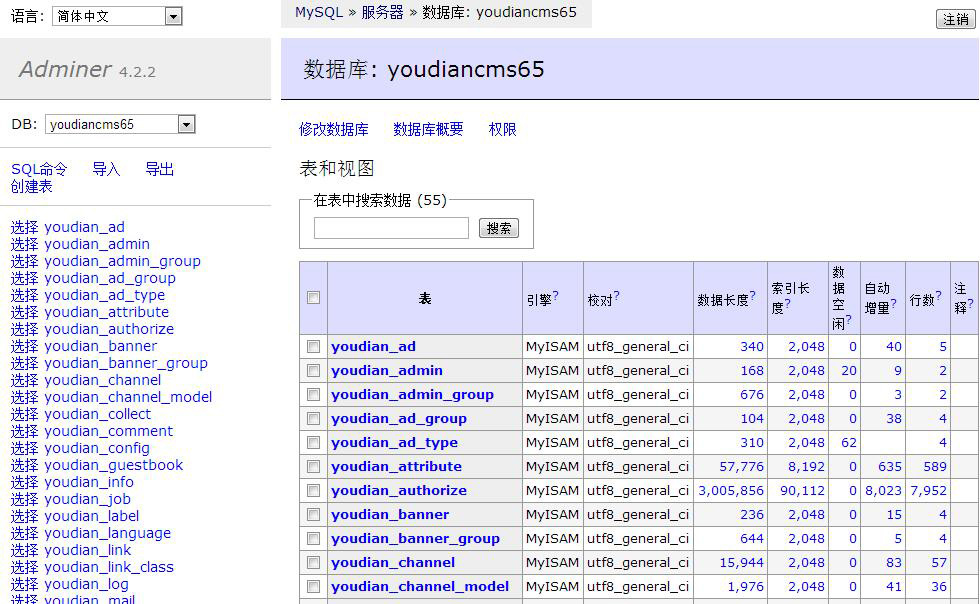980x604 pixels.
Task: Click the 注销 logout button
Action: pos(955,19)
